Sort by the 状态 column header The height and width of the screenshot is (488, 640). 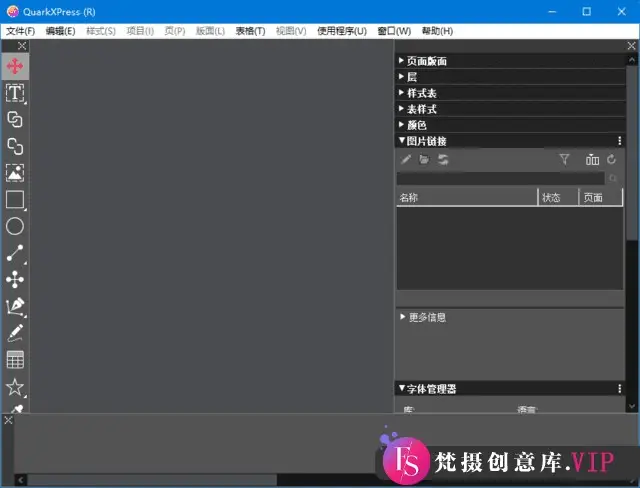click(558, 197)
